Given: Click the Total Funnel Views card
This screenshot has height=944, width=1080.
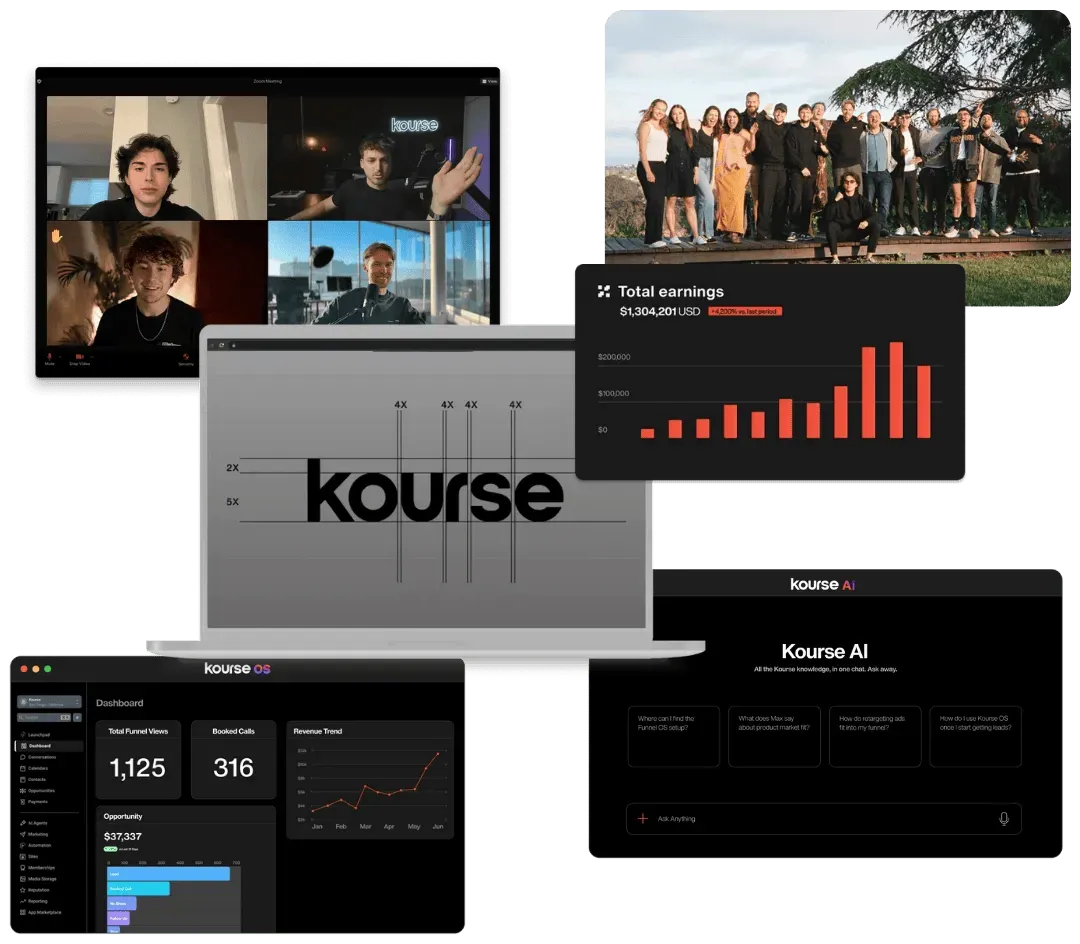Looking at the screenshot, I should 138,759.
